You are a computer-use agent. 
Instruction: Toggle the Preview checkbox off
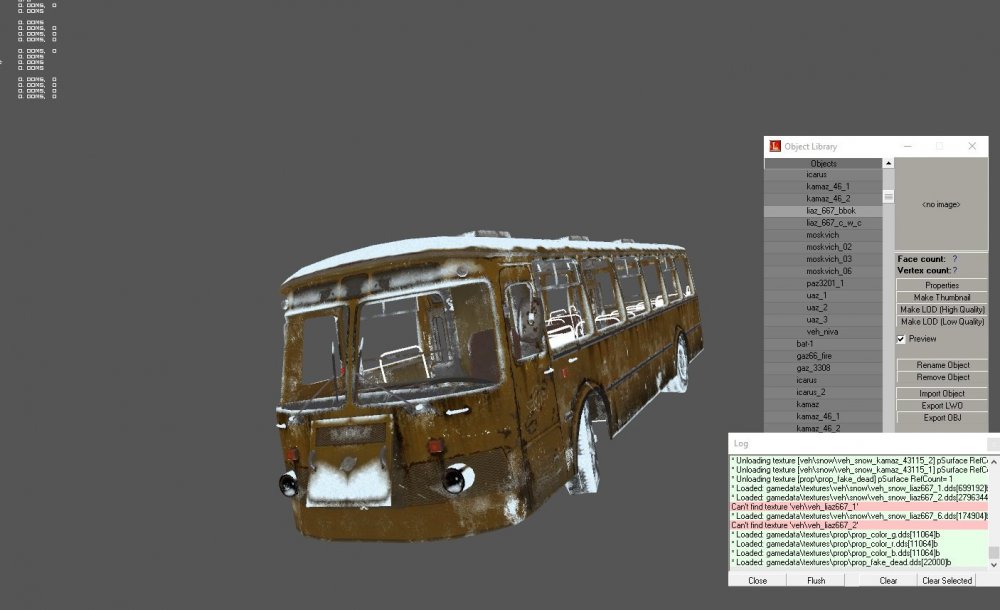click(901, 338)
